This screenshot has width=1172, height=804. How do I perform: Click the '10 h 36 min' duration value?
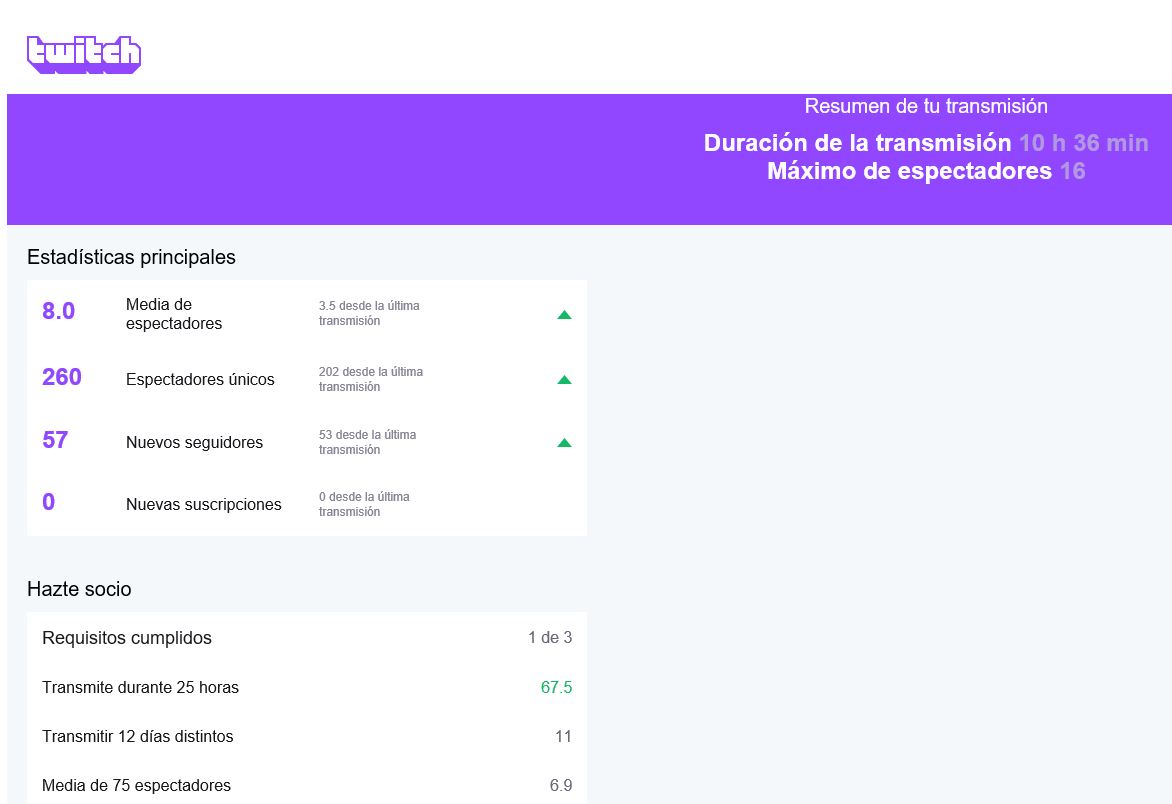pos(1084,143)
